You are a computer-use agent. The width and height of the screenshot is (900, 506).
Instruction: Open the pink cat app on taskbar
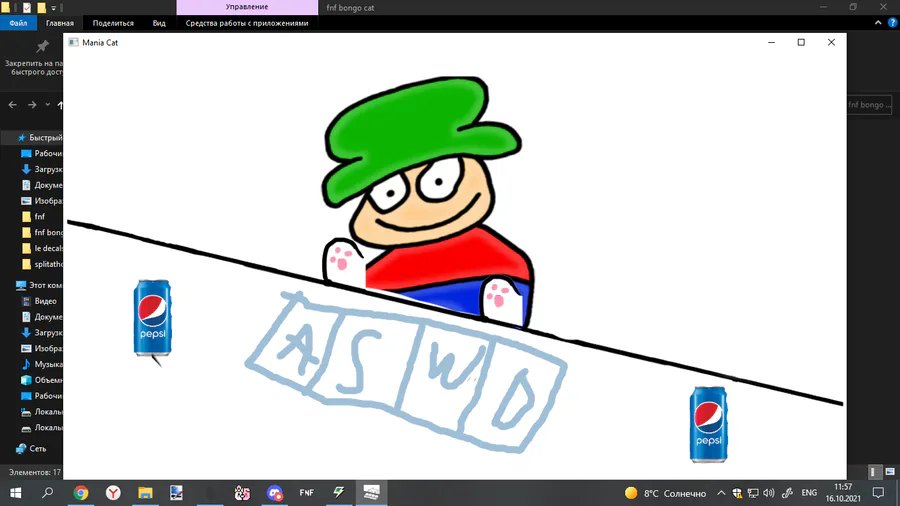pyautogui.click(x=242, y=493)
